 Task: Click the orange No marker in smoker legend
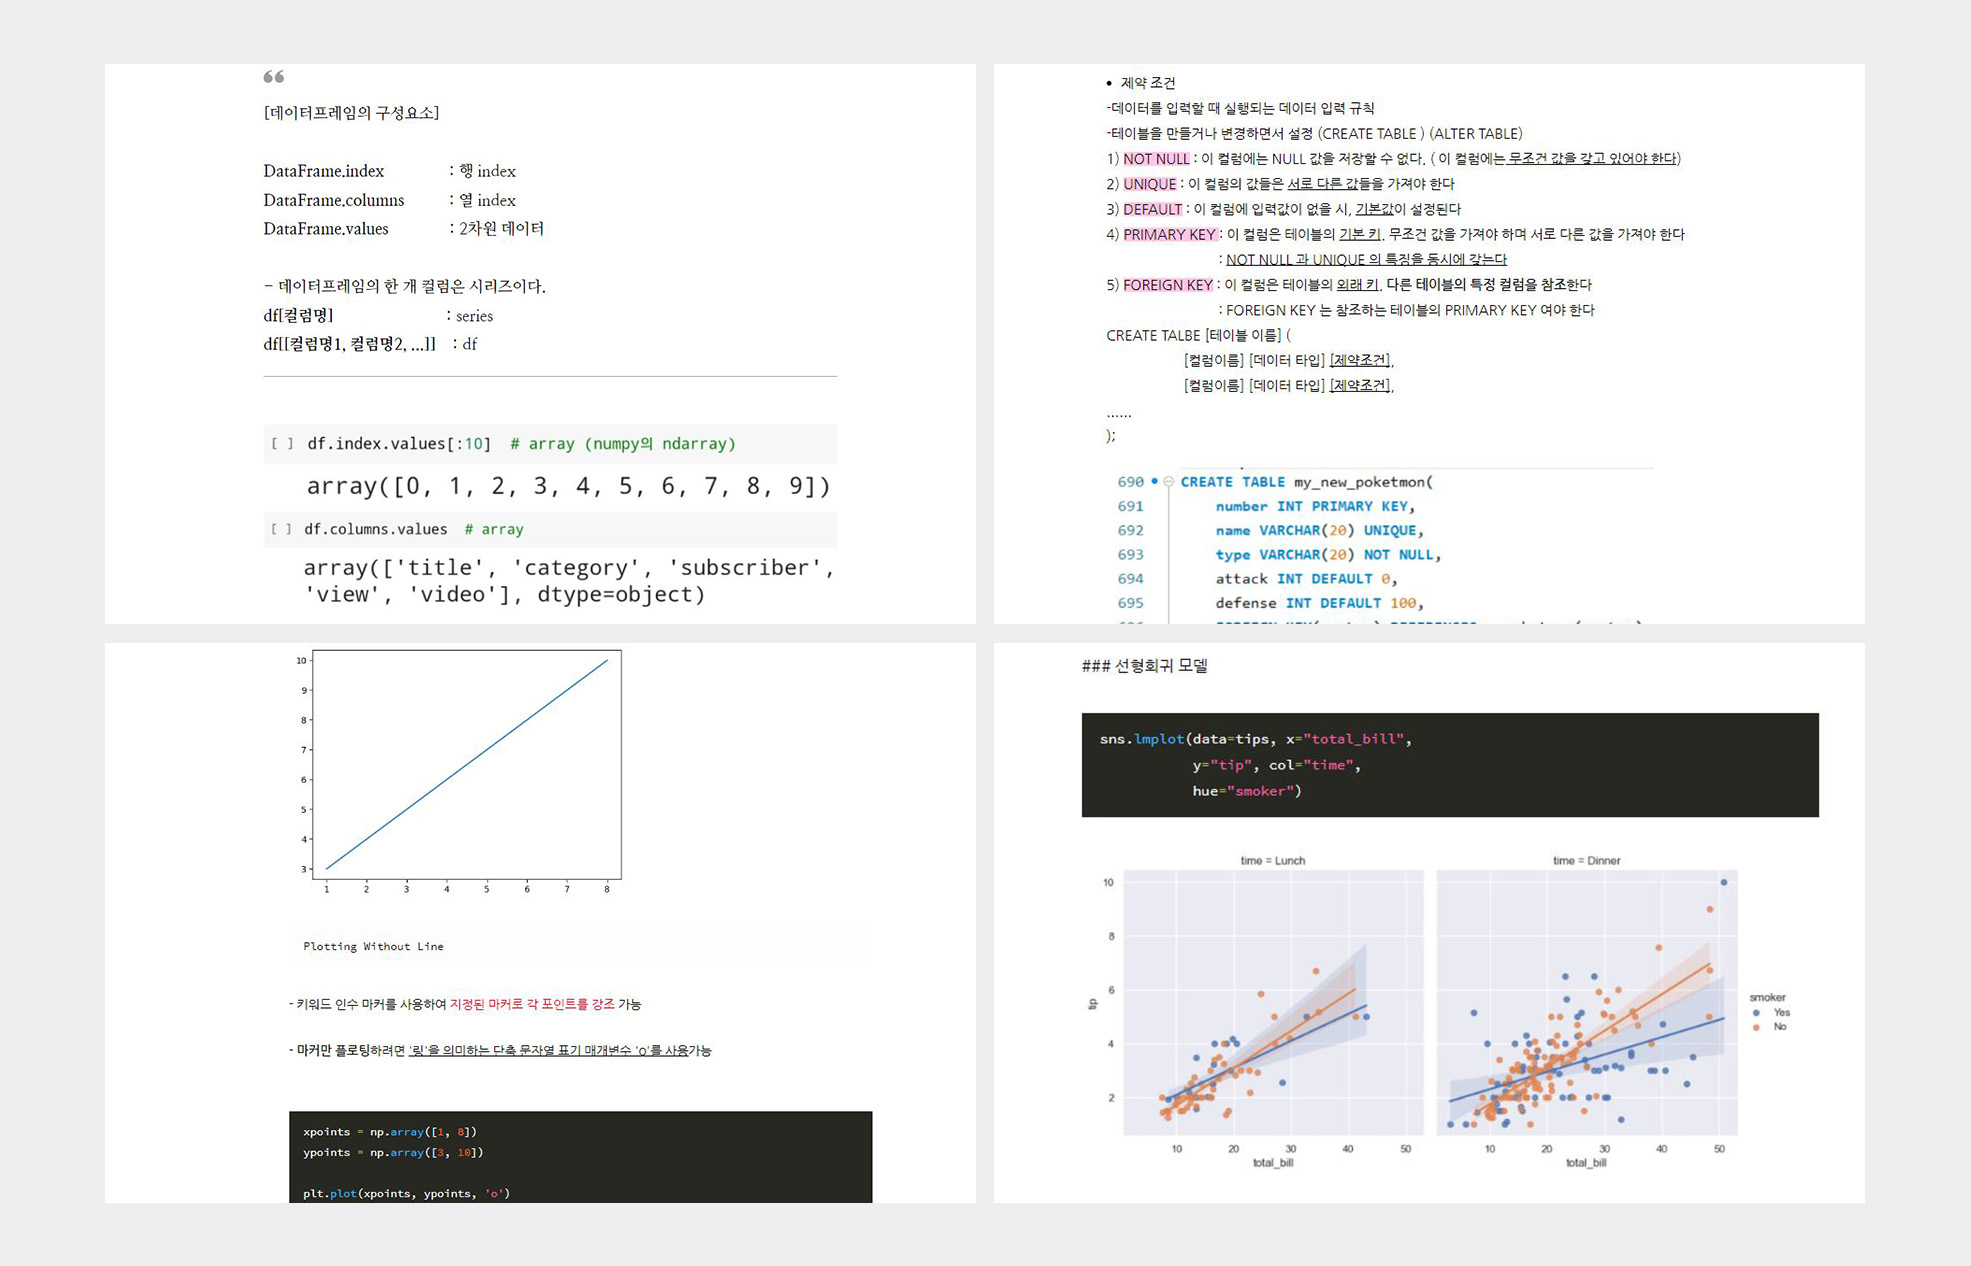coord(1756,1027)
